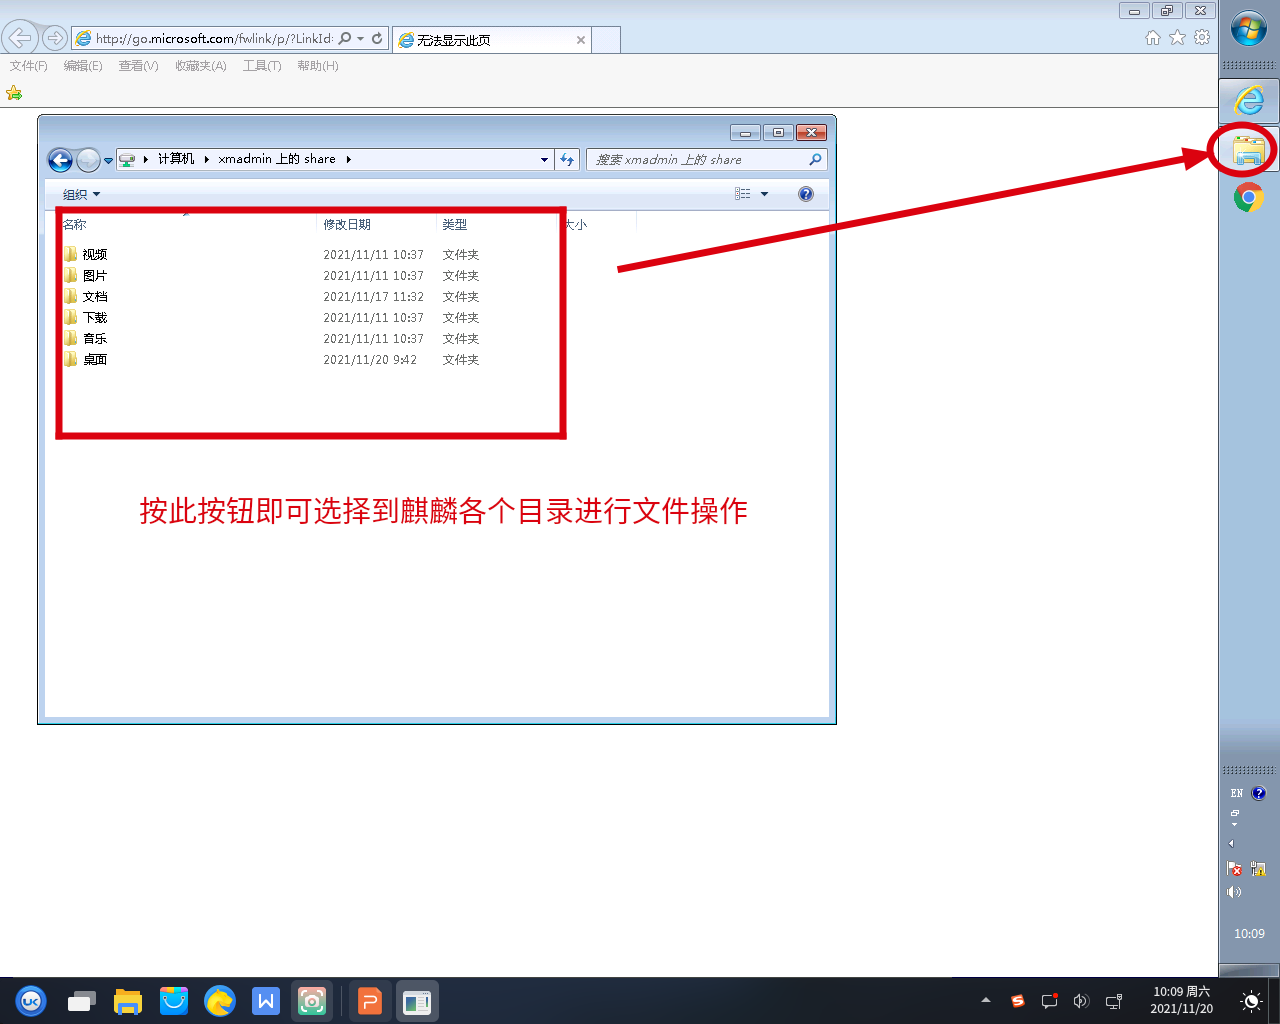1280x1024 pixels.
Task: Open the IE favorites star icon
Action: click(1177, 38)
